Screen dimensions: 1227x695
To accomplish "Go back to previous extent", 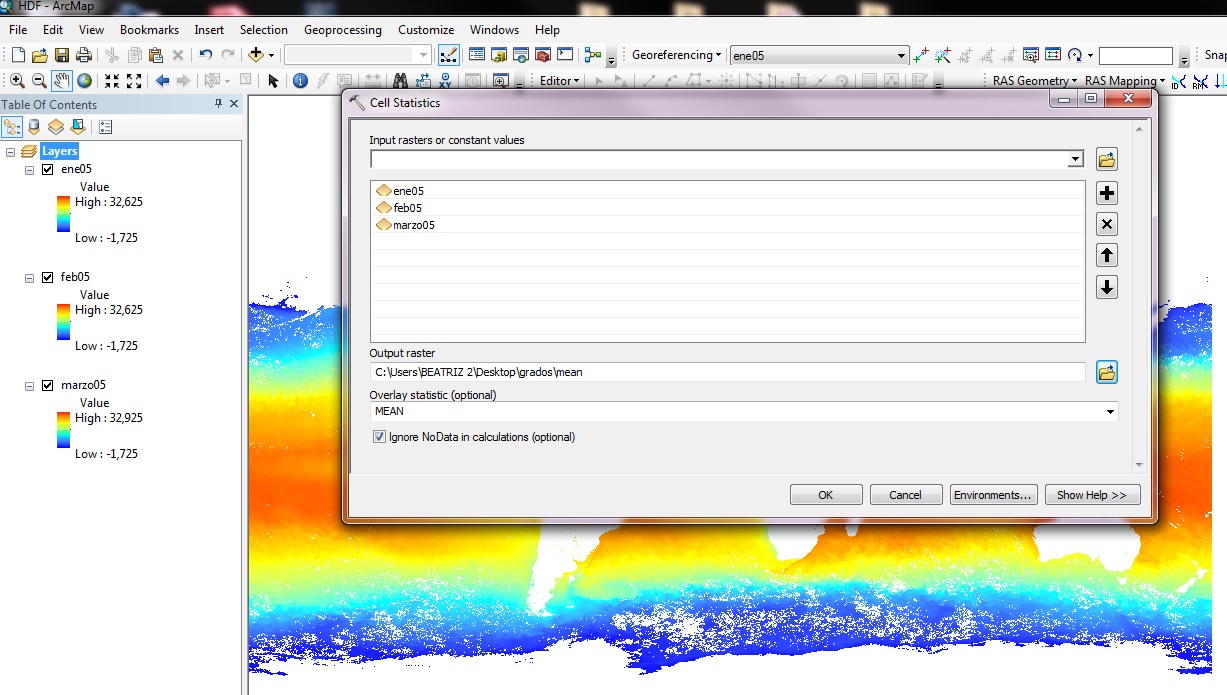I will click(162, 81).
